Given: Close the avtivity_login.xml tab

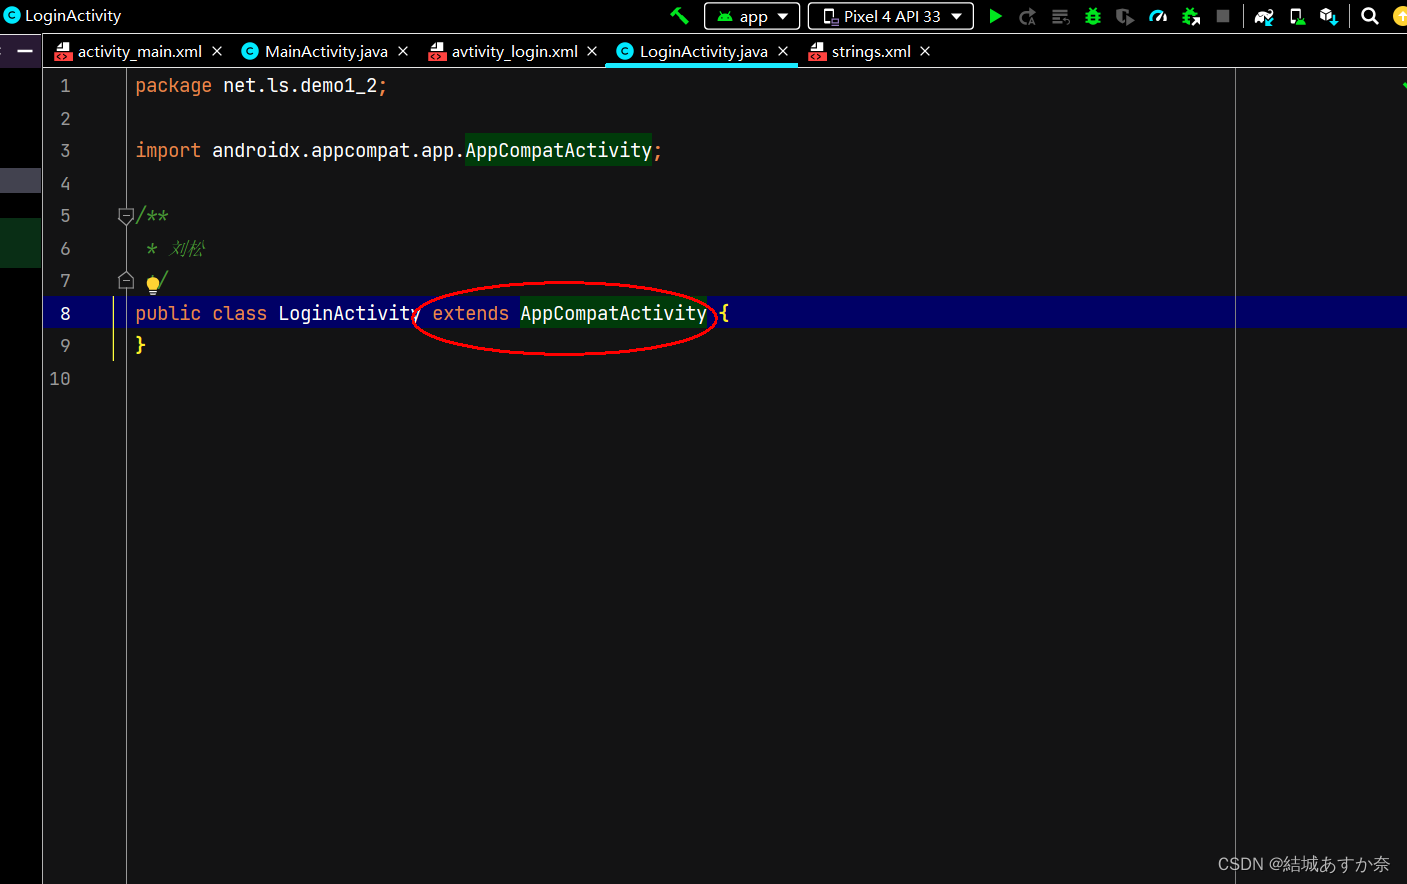Looking at the screenshot, I should point(592,51).
